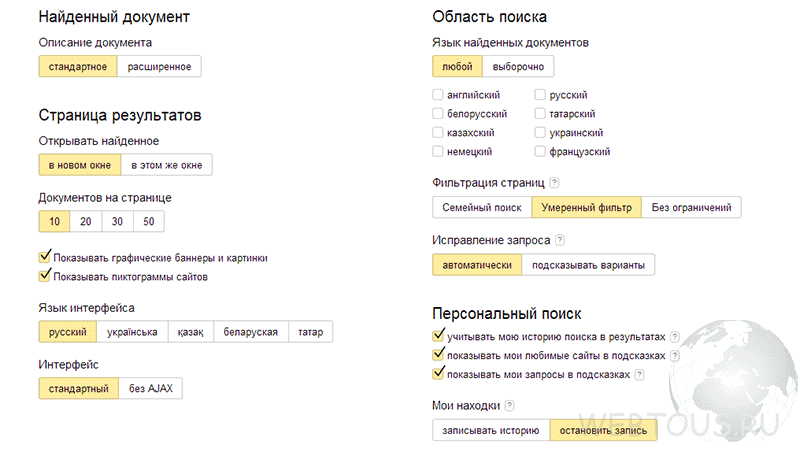The height and width of the screenshot is (452, 800).
Task: Tick the французский language checkbox
Action: point(540,151)
